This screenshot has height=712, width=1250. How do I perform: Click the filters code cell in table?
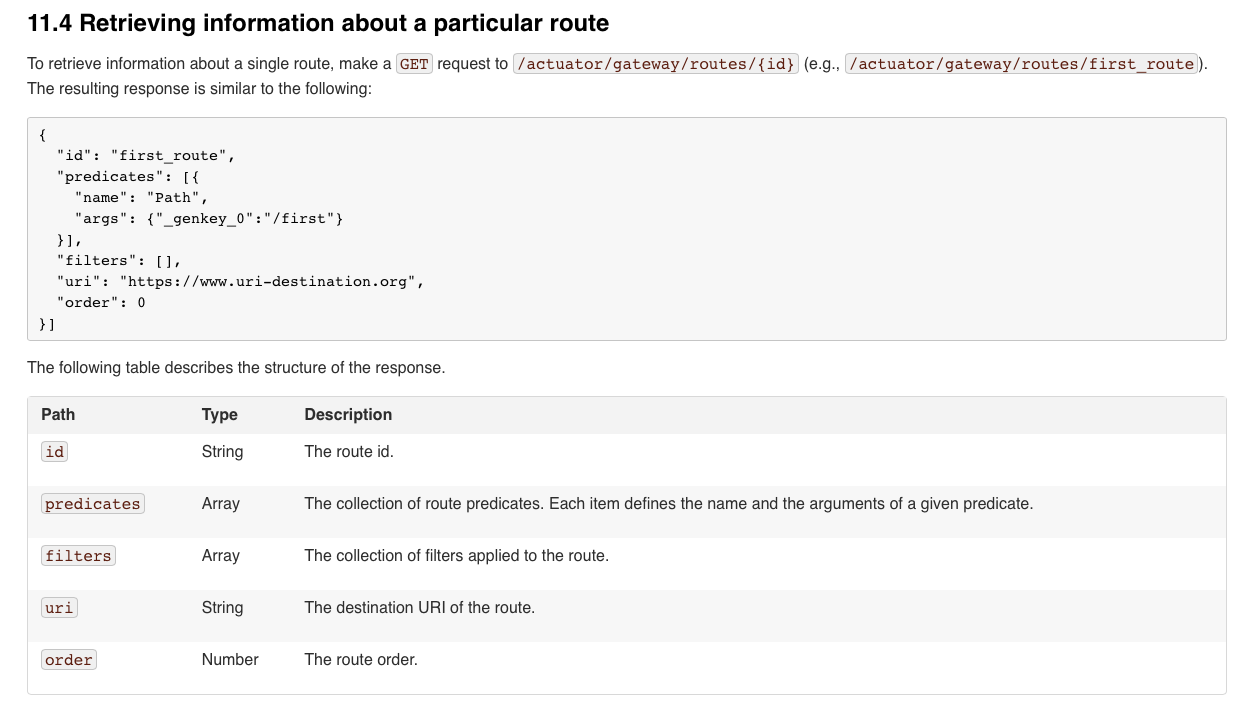78,556
